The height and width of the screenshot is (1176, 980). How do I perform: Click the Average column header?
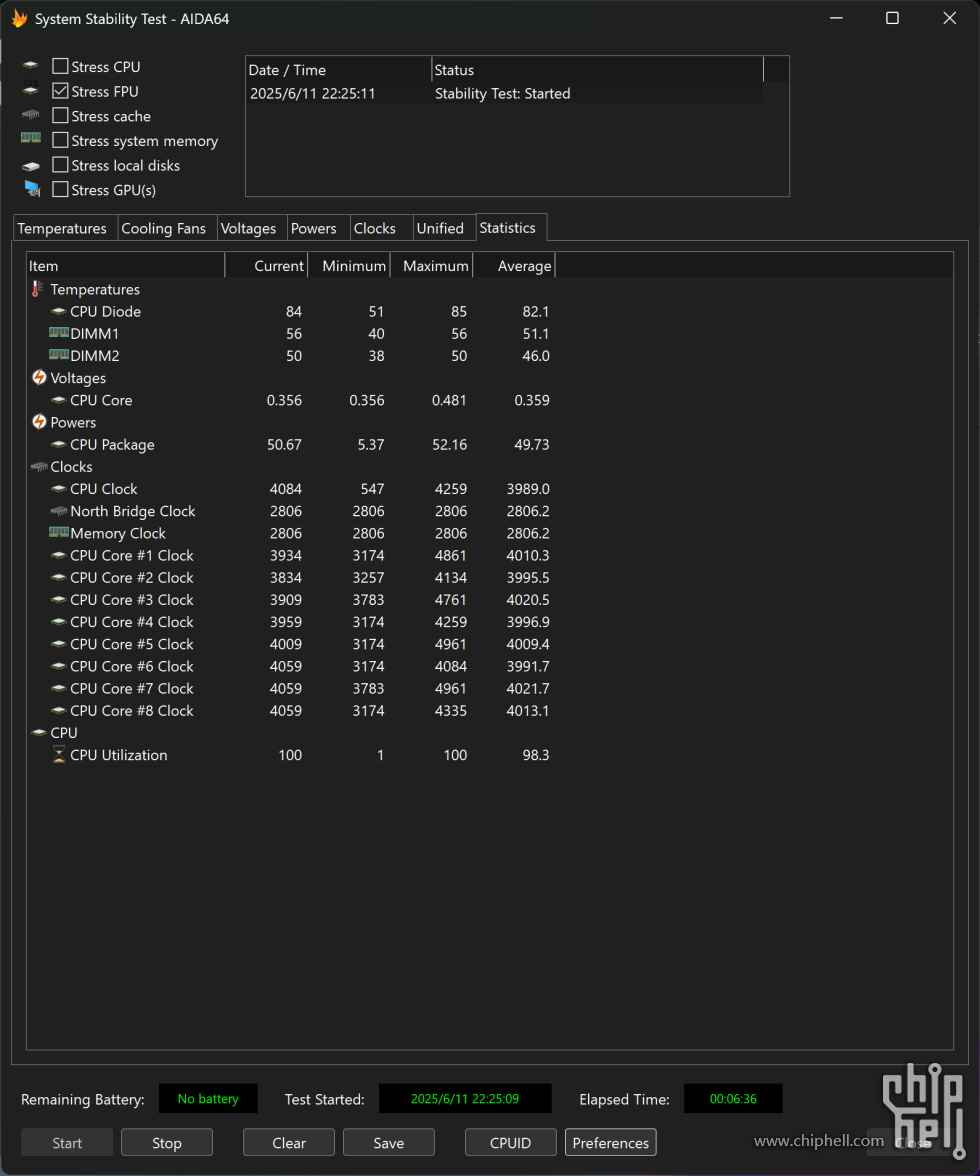coord(514,266)
